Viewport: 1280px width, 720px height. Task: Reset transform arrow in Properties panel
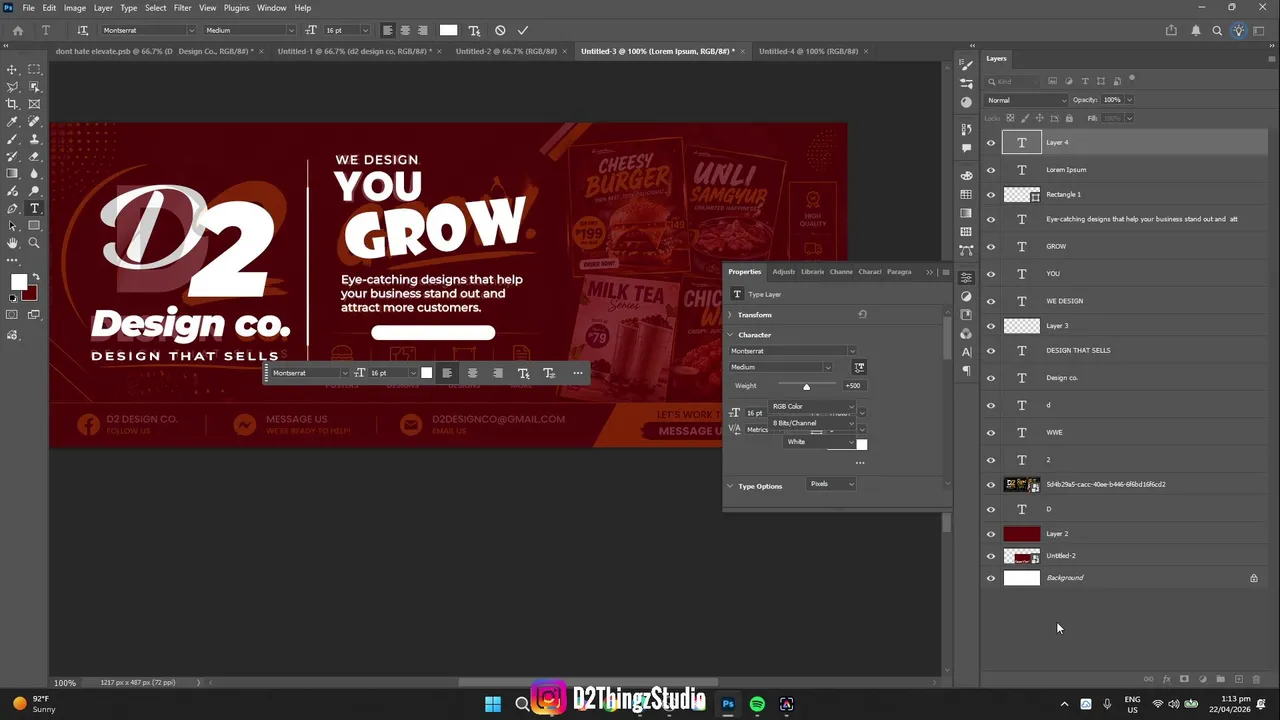862,315
